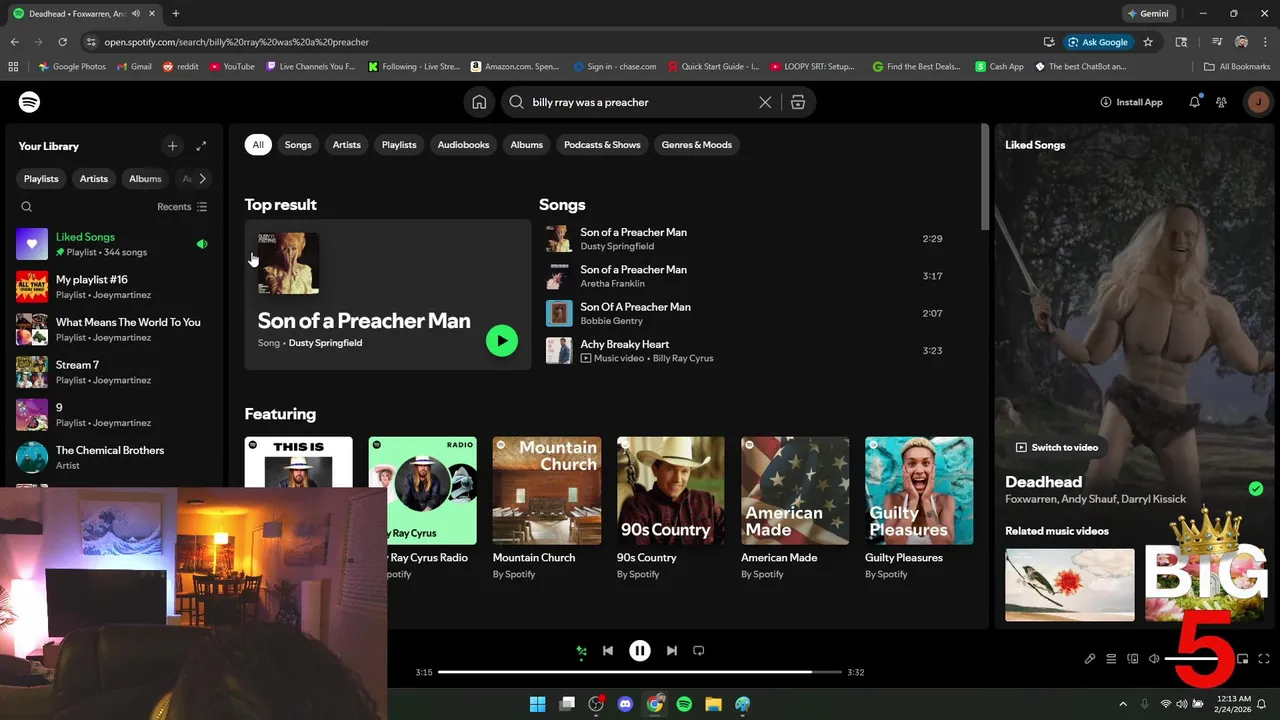Select Podcasts & Shows filter
Image resolution: width=1280 pixels, height=720 pixels.
(602, 145)
